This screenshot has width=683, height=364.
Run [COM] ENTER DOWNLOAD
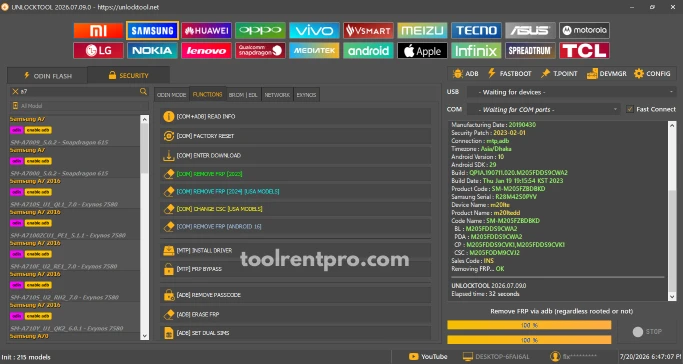(x=295, y=155)
